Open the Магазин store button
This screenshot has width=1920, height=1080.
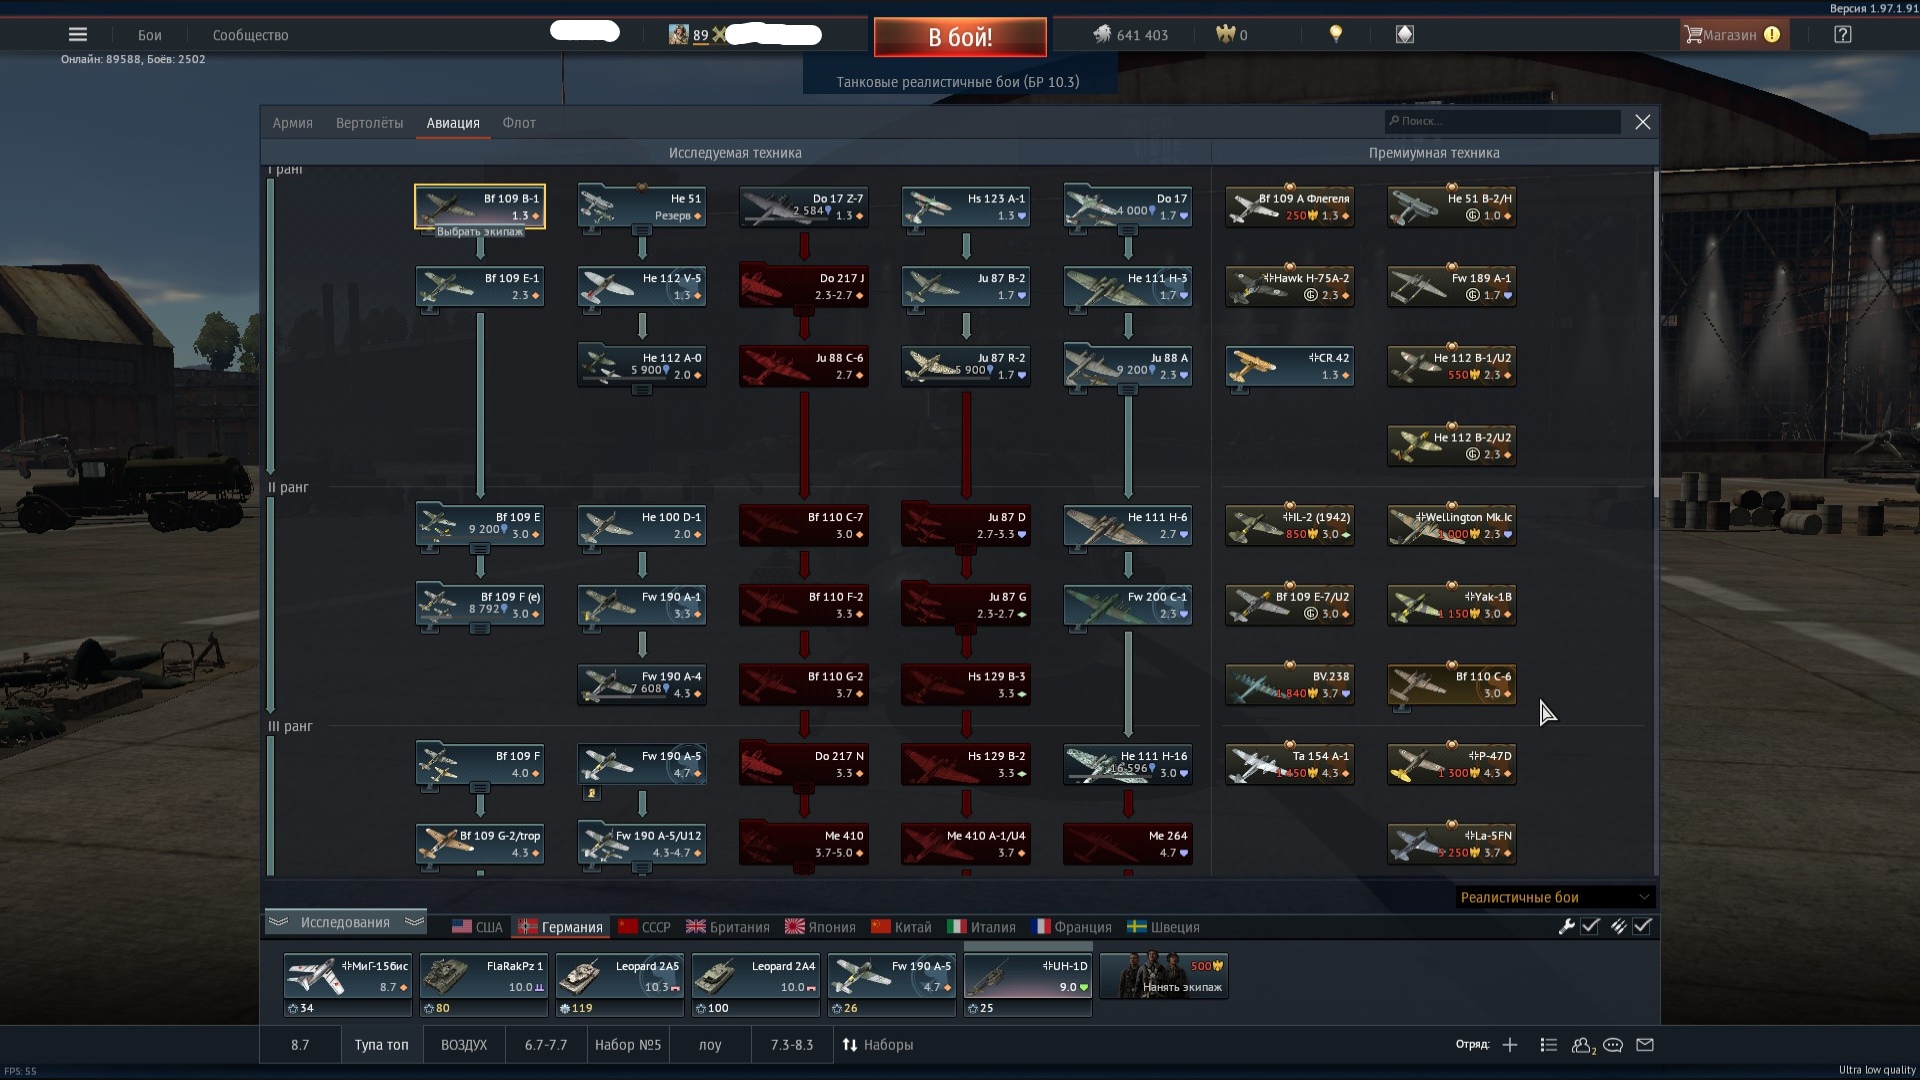(1734, 35)
